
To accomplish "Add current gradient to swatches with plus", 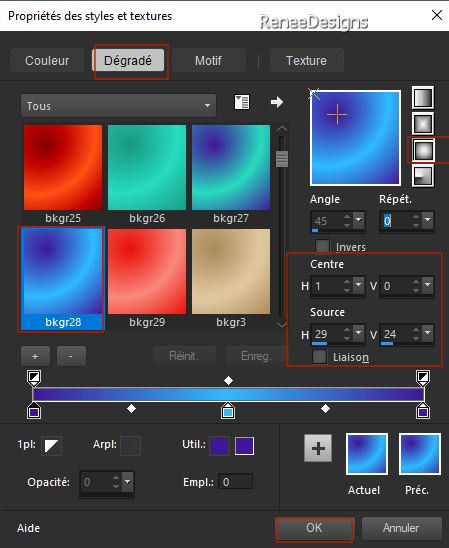I will [318, 448].
